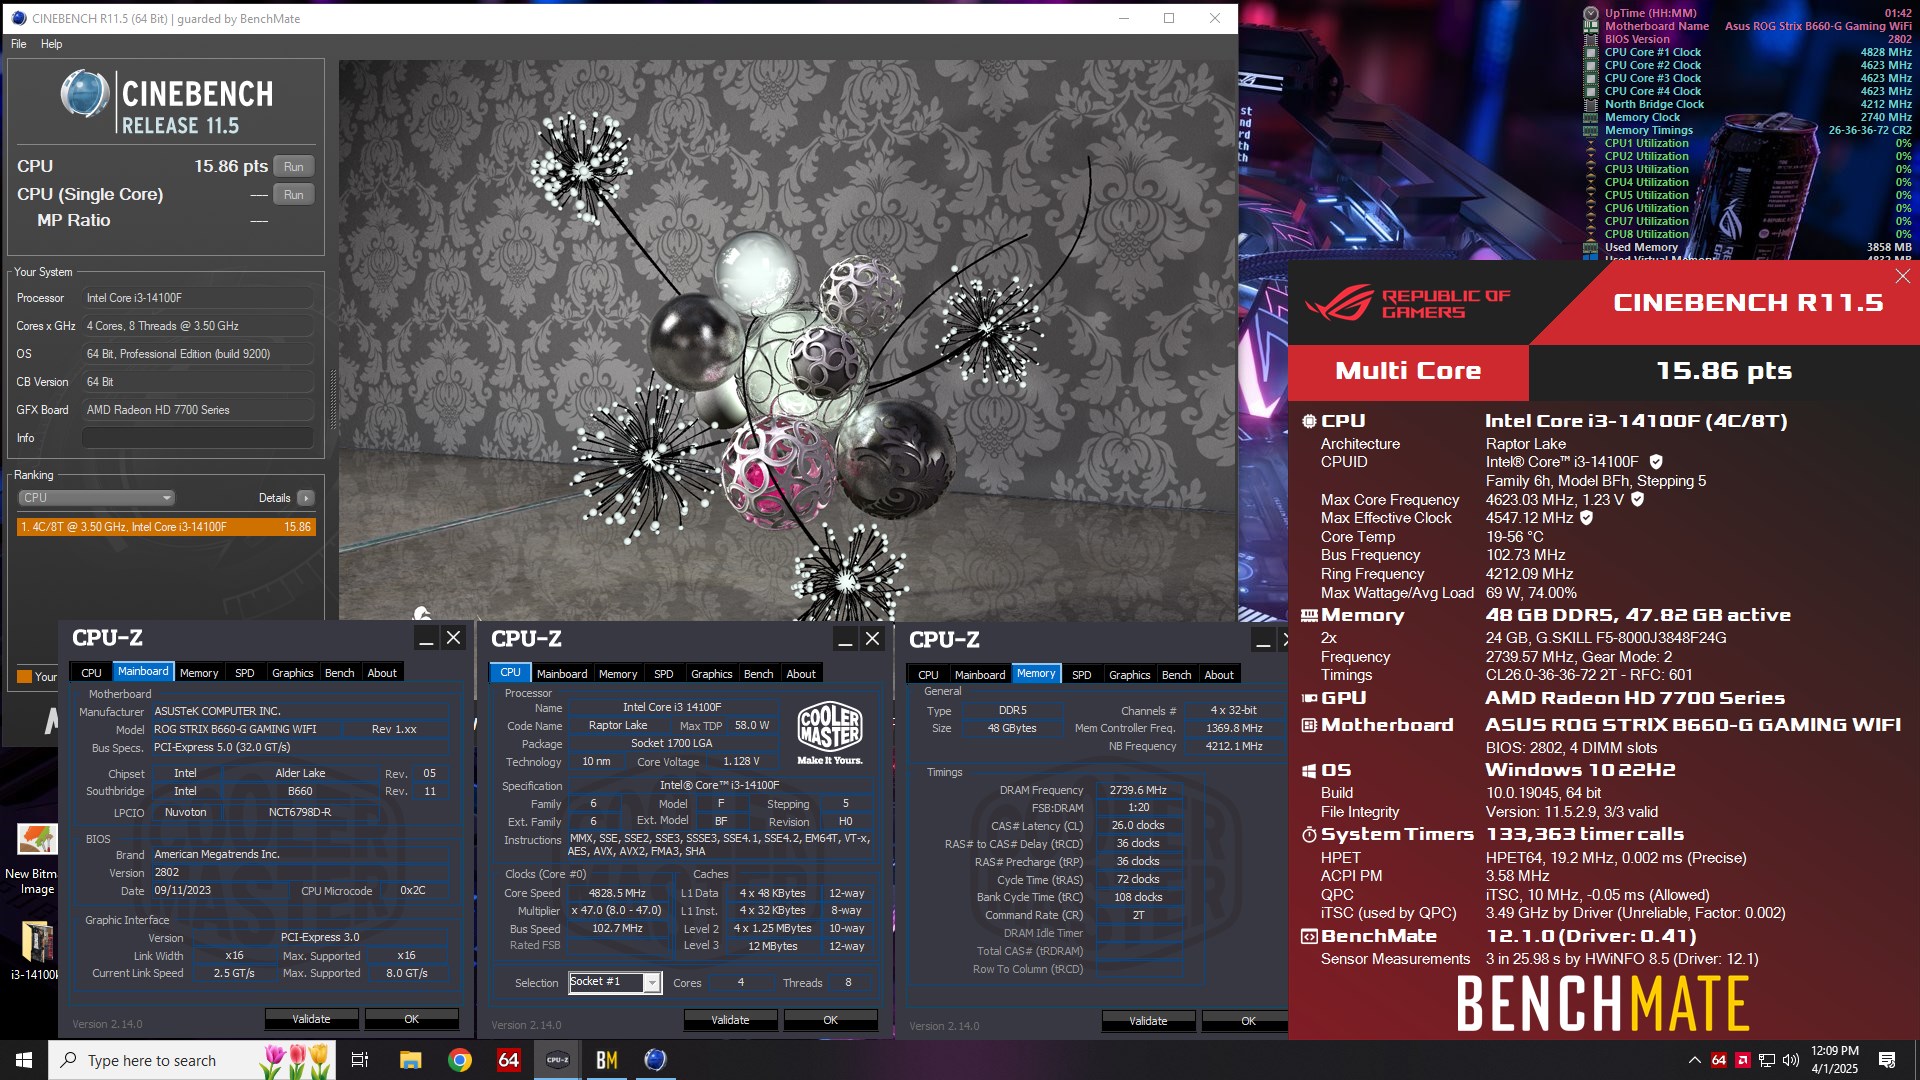
Task: Minimize the Mainboard CPU-Z window
Action: pos(426,638)
